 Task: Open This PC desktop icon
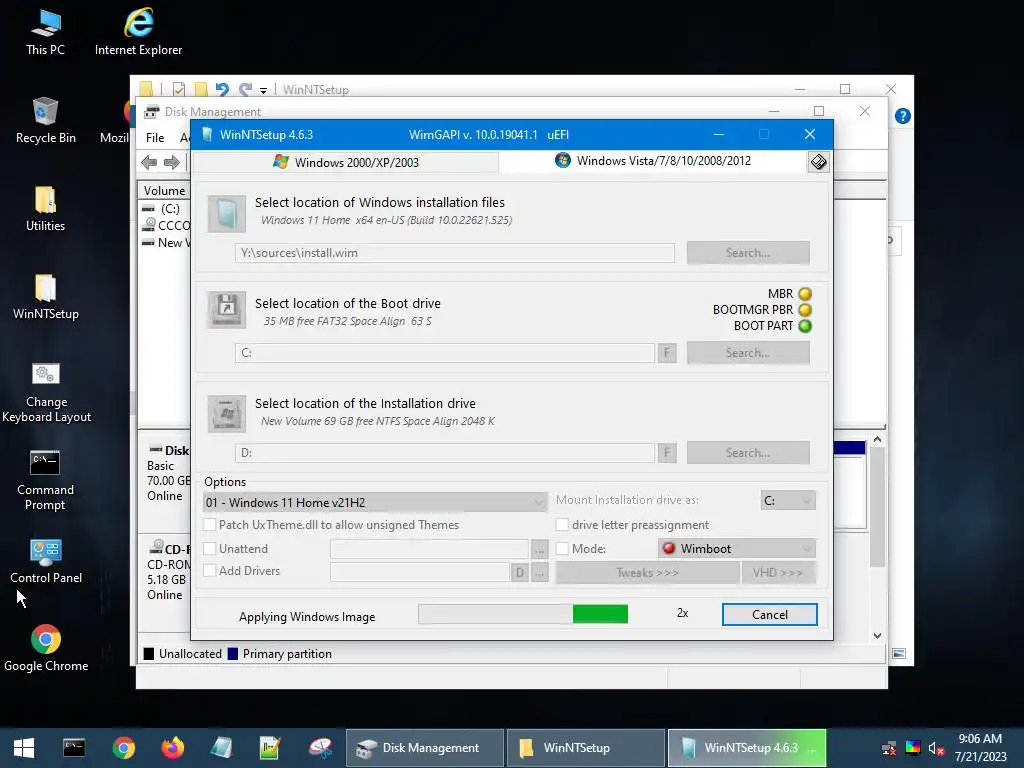point(45,31)
